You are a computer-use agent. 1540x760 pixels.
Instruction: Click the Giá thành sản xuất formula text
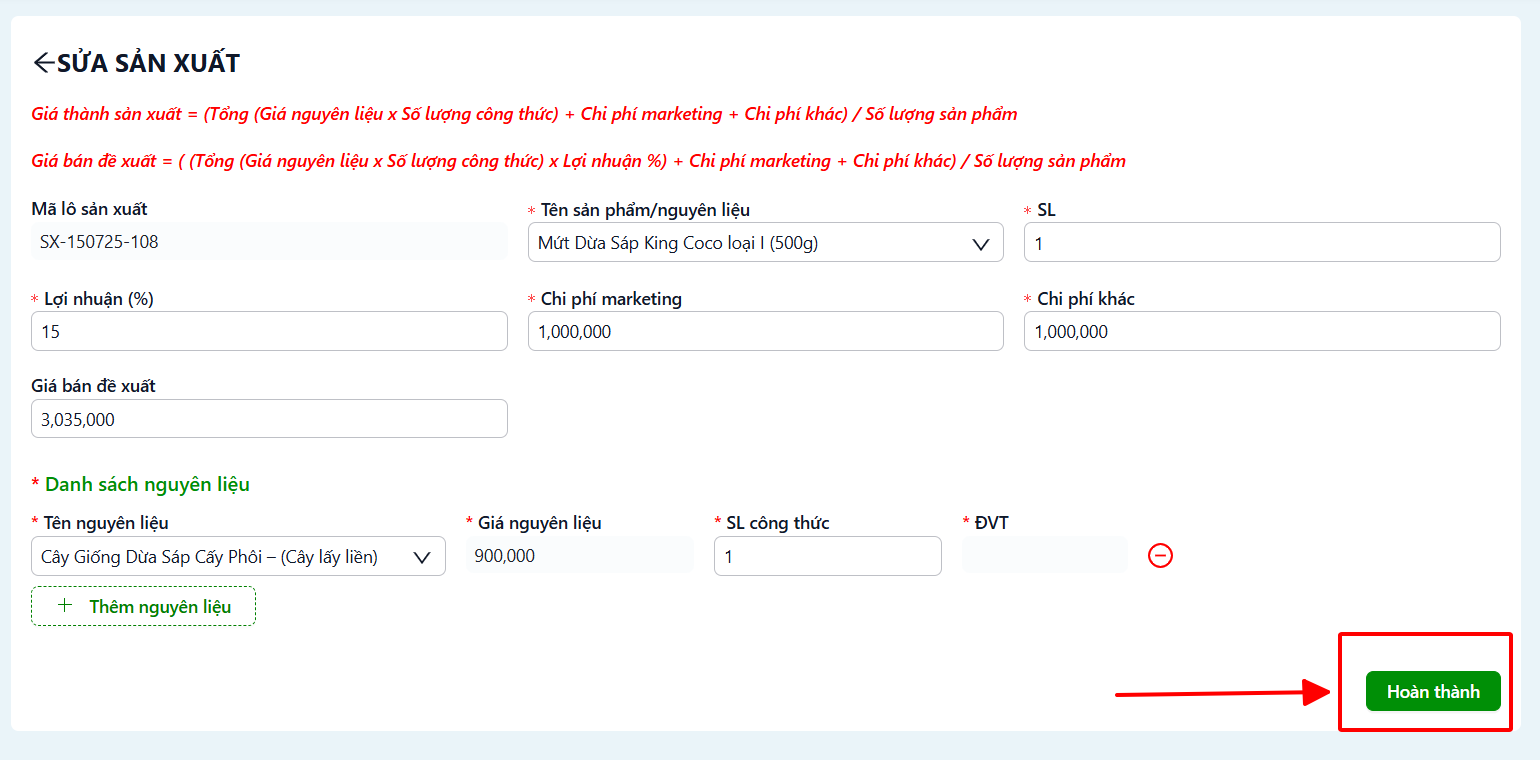point(525,114)
